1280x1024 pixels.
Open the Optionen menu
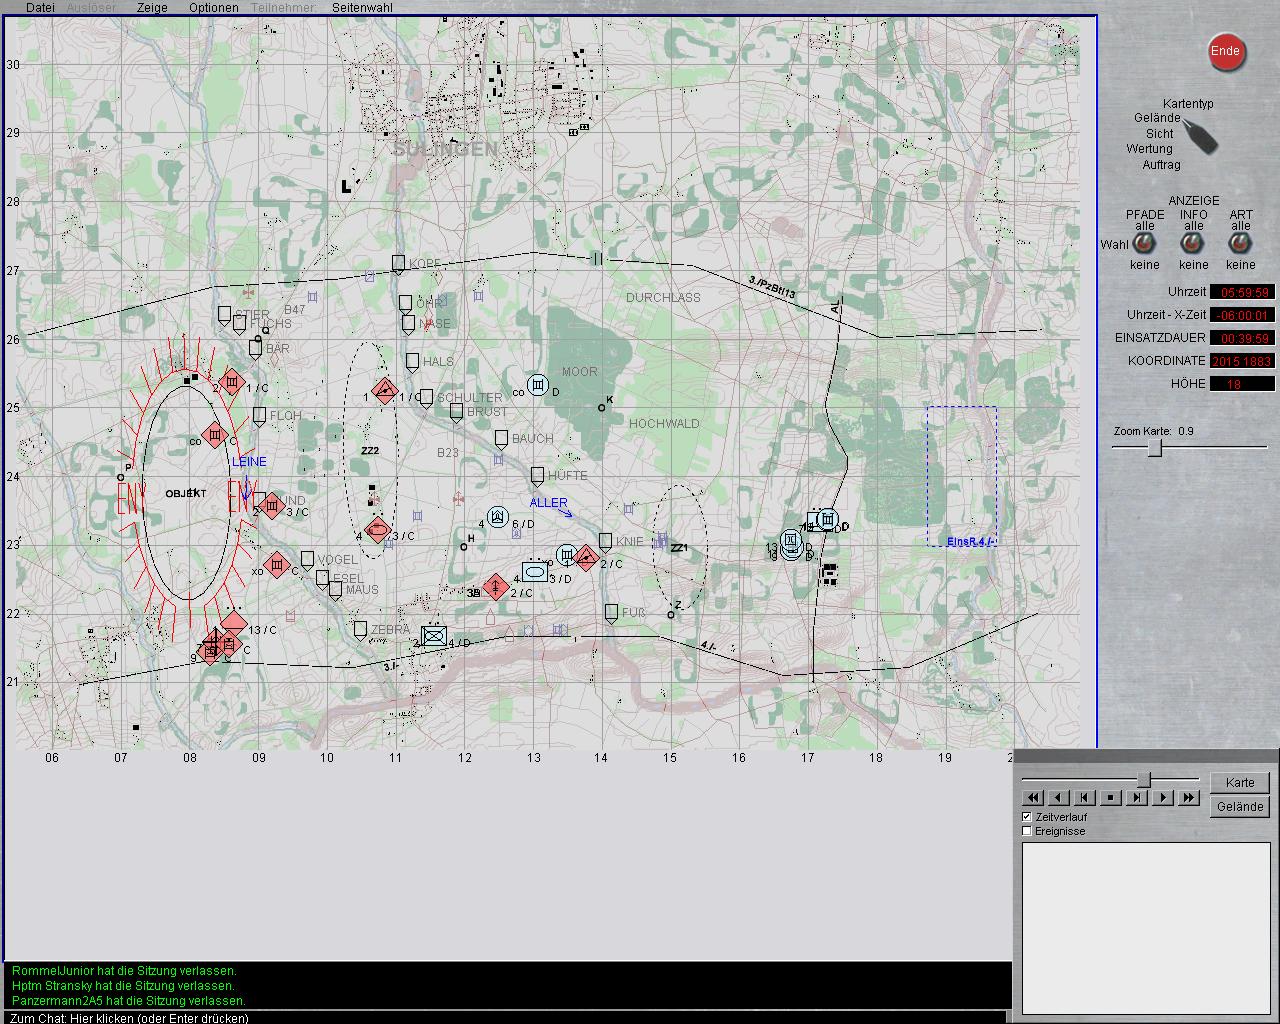pos(213,7)
